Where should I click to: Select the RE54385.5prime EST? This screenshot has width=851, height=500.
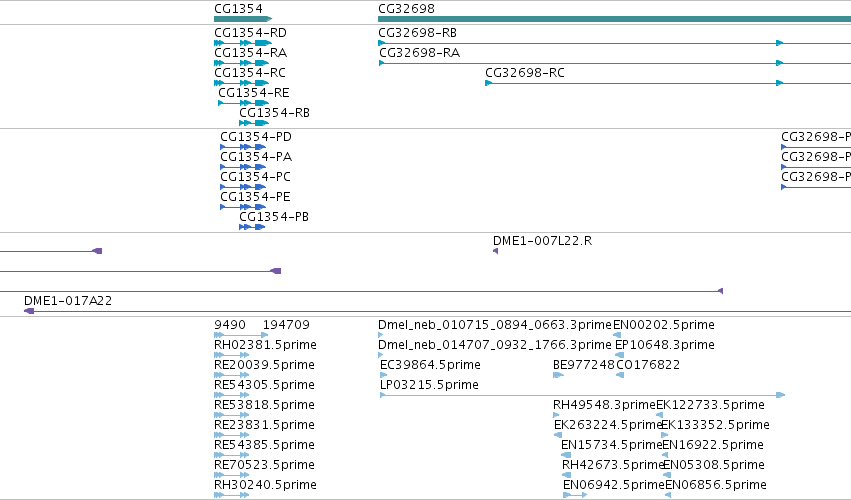[264, 445]
